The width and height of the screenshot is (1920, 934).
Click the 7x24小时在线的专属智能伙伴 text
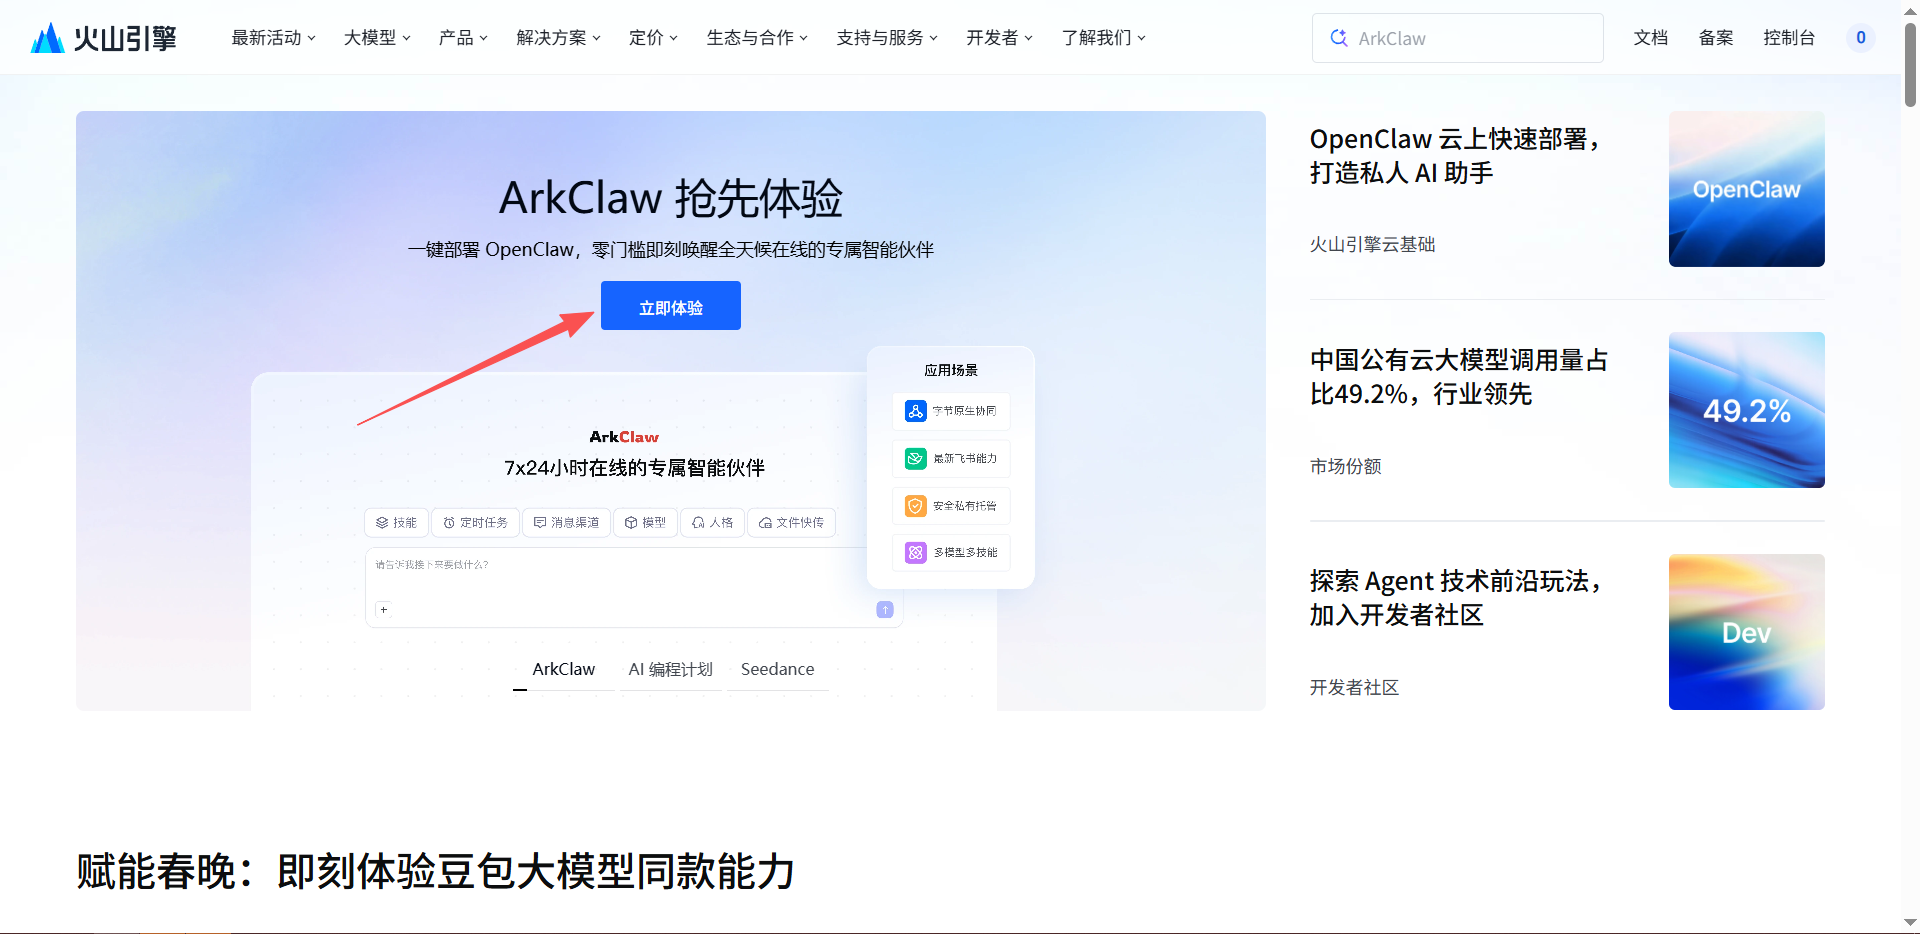pos(634,468)
